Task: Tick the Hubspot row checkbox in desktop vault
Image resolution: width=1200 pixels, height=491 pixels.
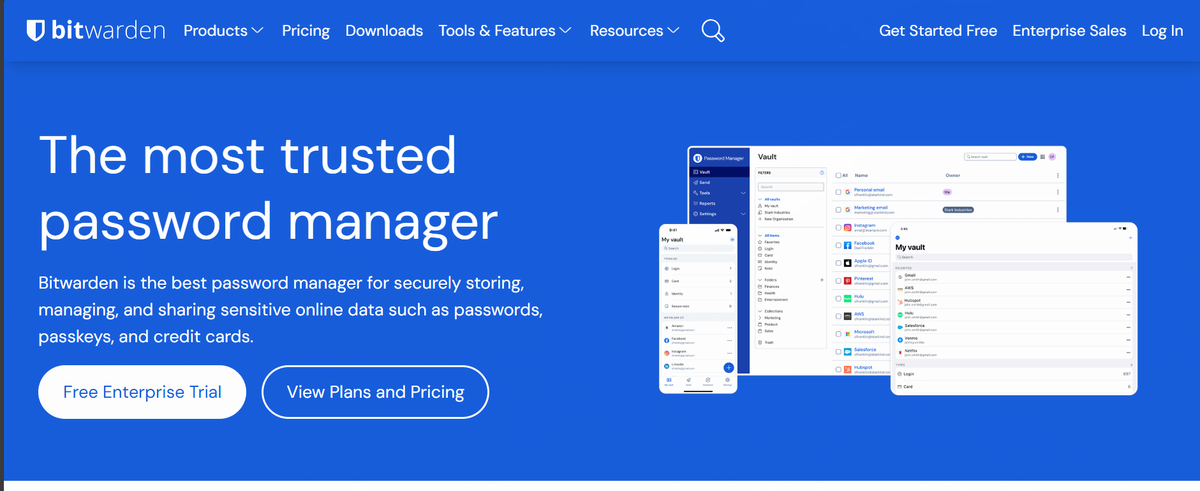Action: [838, 369]
